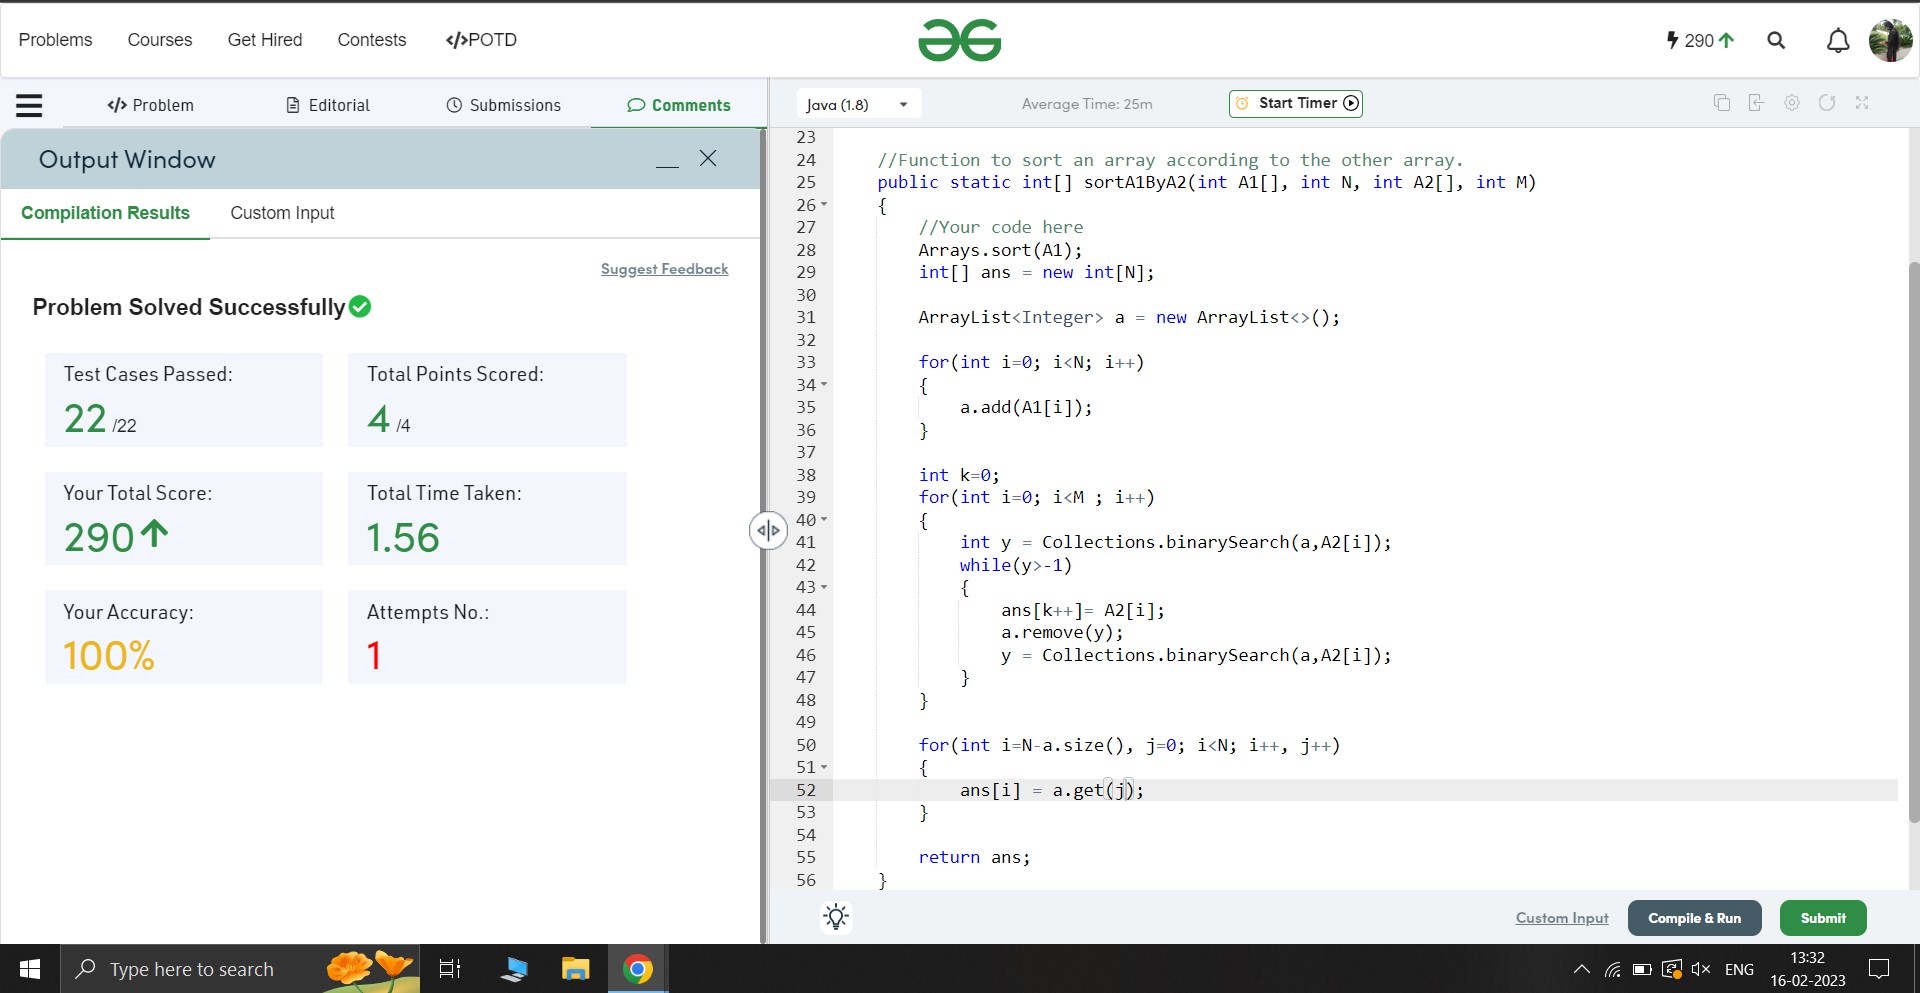Toggle fullscreen editor icon
This screenshot has height=993, width=1920.
click(1862, 103)
